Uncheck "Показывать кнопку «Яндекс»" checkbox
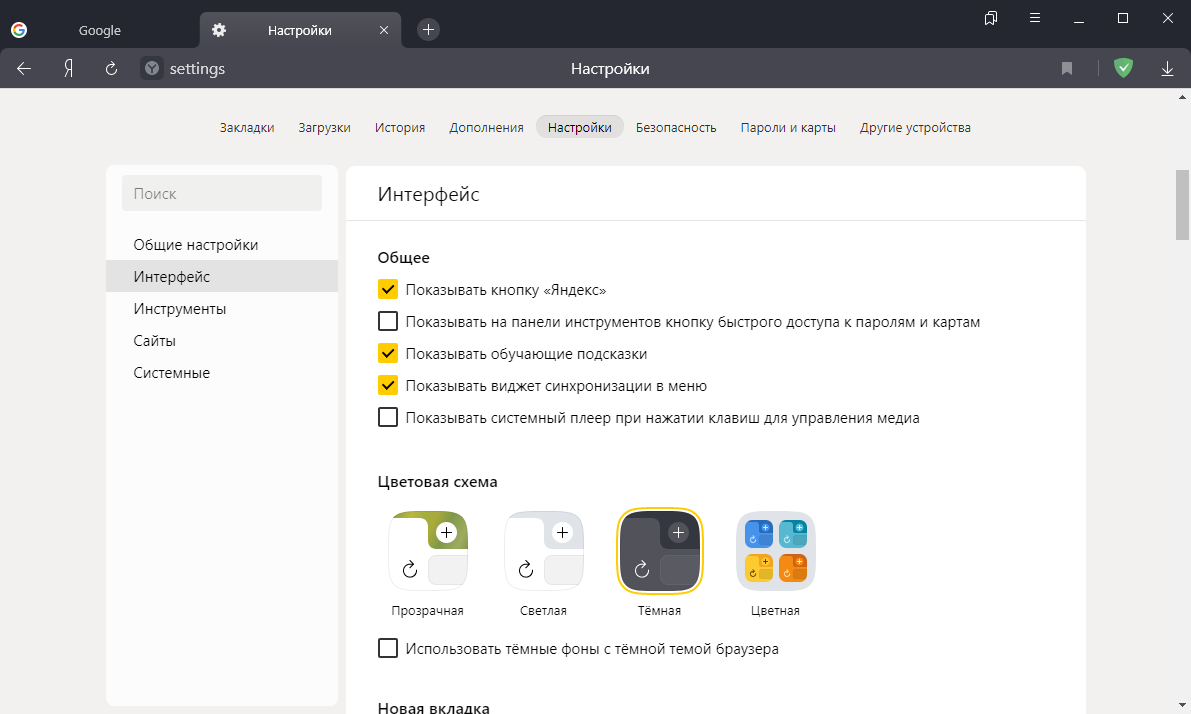 388,290
